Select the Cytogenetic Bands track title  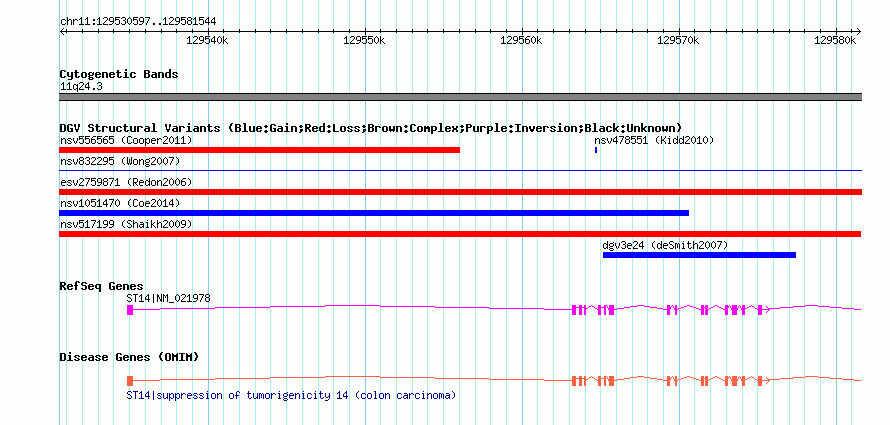119,74
